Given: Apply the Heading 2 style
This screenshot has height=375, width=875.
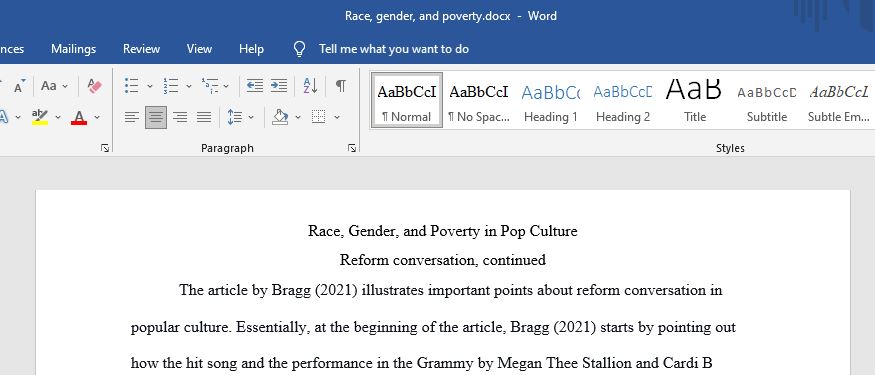Looking at the screenshot, I should pos(623,100).
